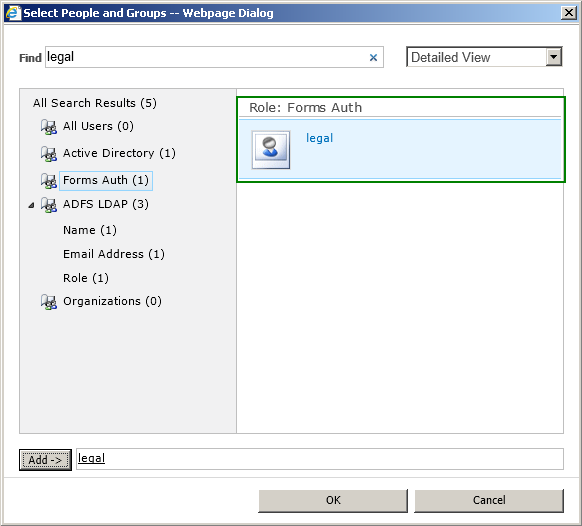The width and height of the screenshot is (582, 526).
Task: Select All Search Results (5)
Action: pyautogui.click(x=95, y=103)
